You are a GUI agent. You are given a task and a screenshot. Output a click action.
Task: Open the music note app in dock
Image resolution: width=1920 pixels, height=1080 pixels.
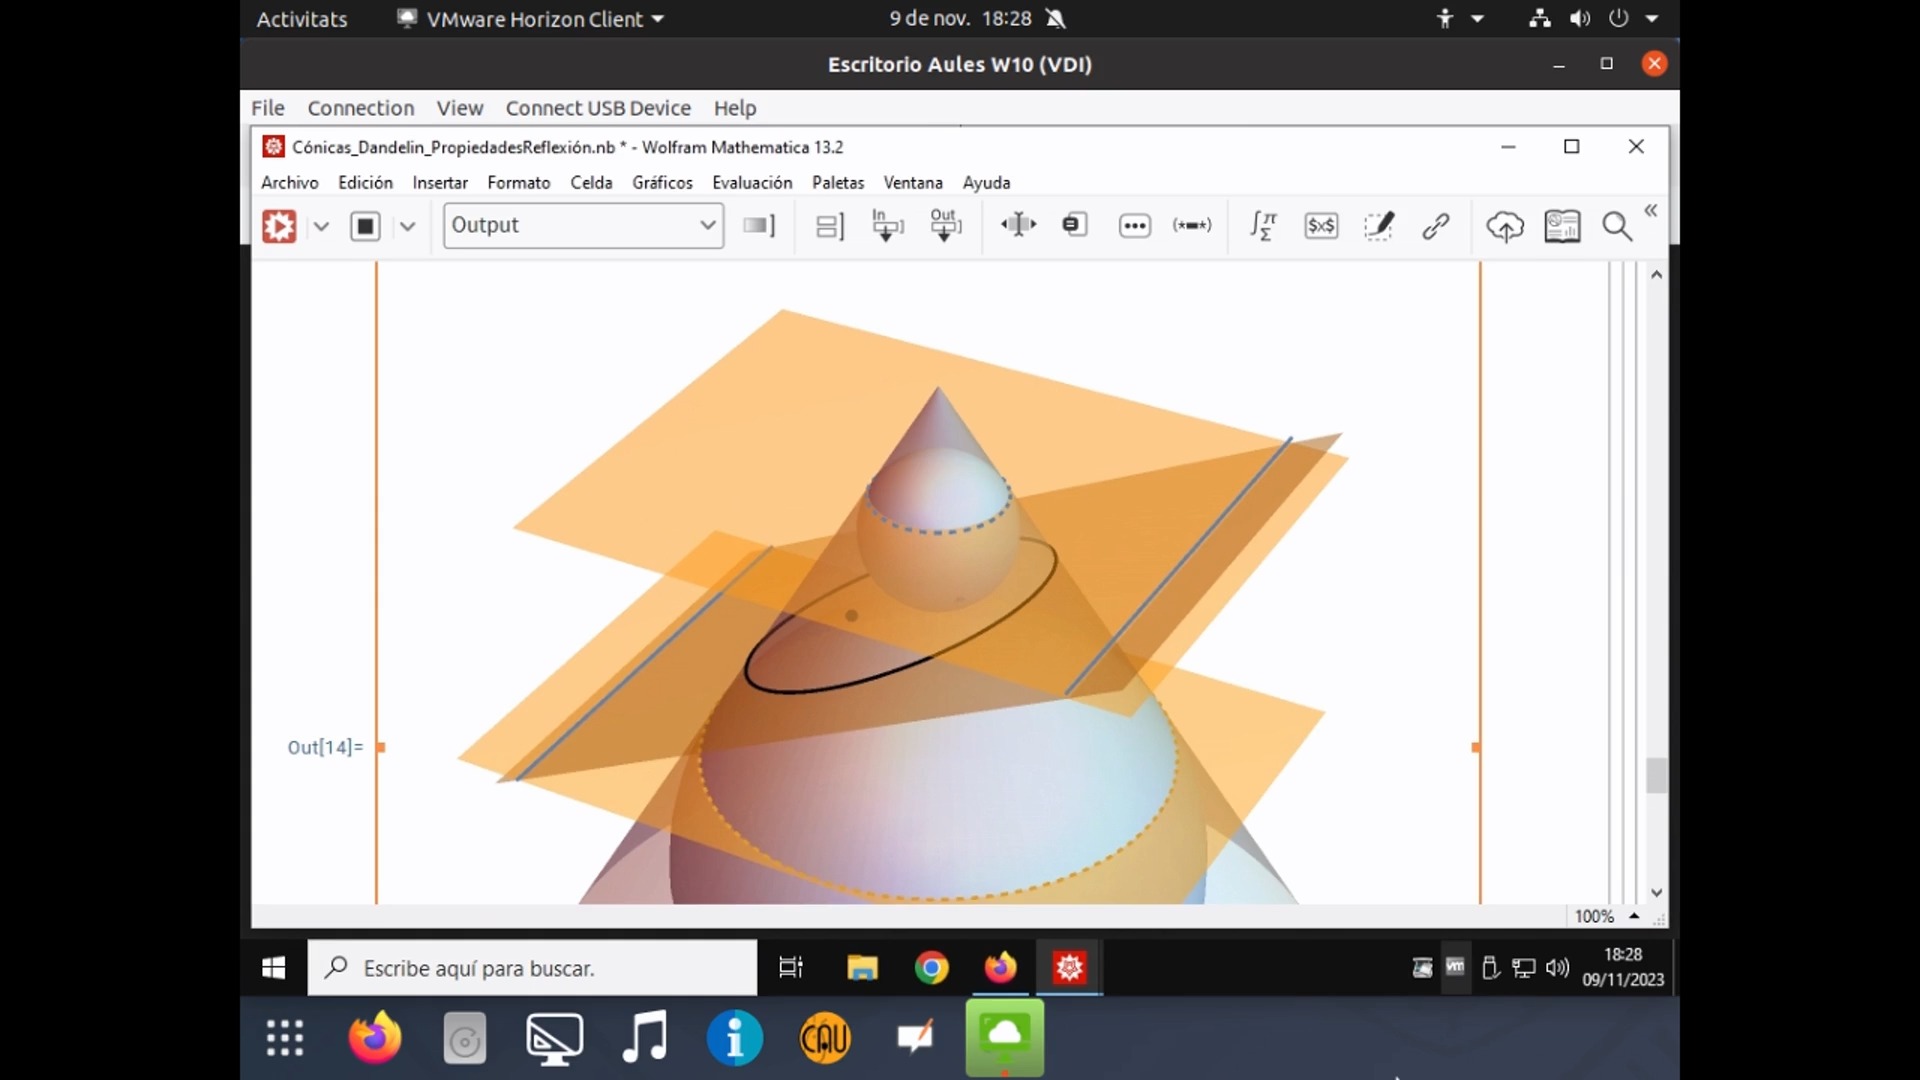tap(645, 1038)
